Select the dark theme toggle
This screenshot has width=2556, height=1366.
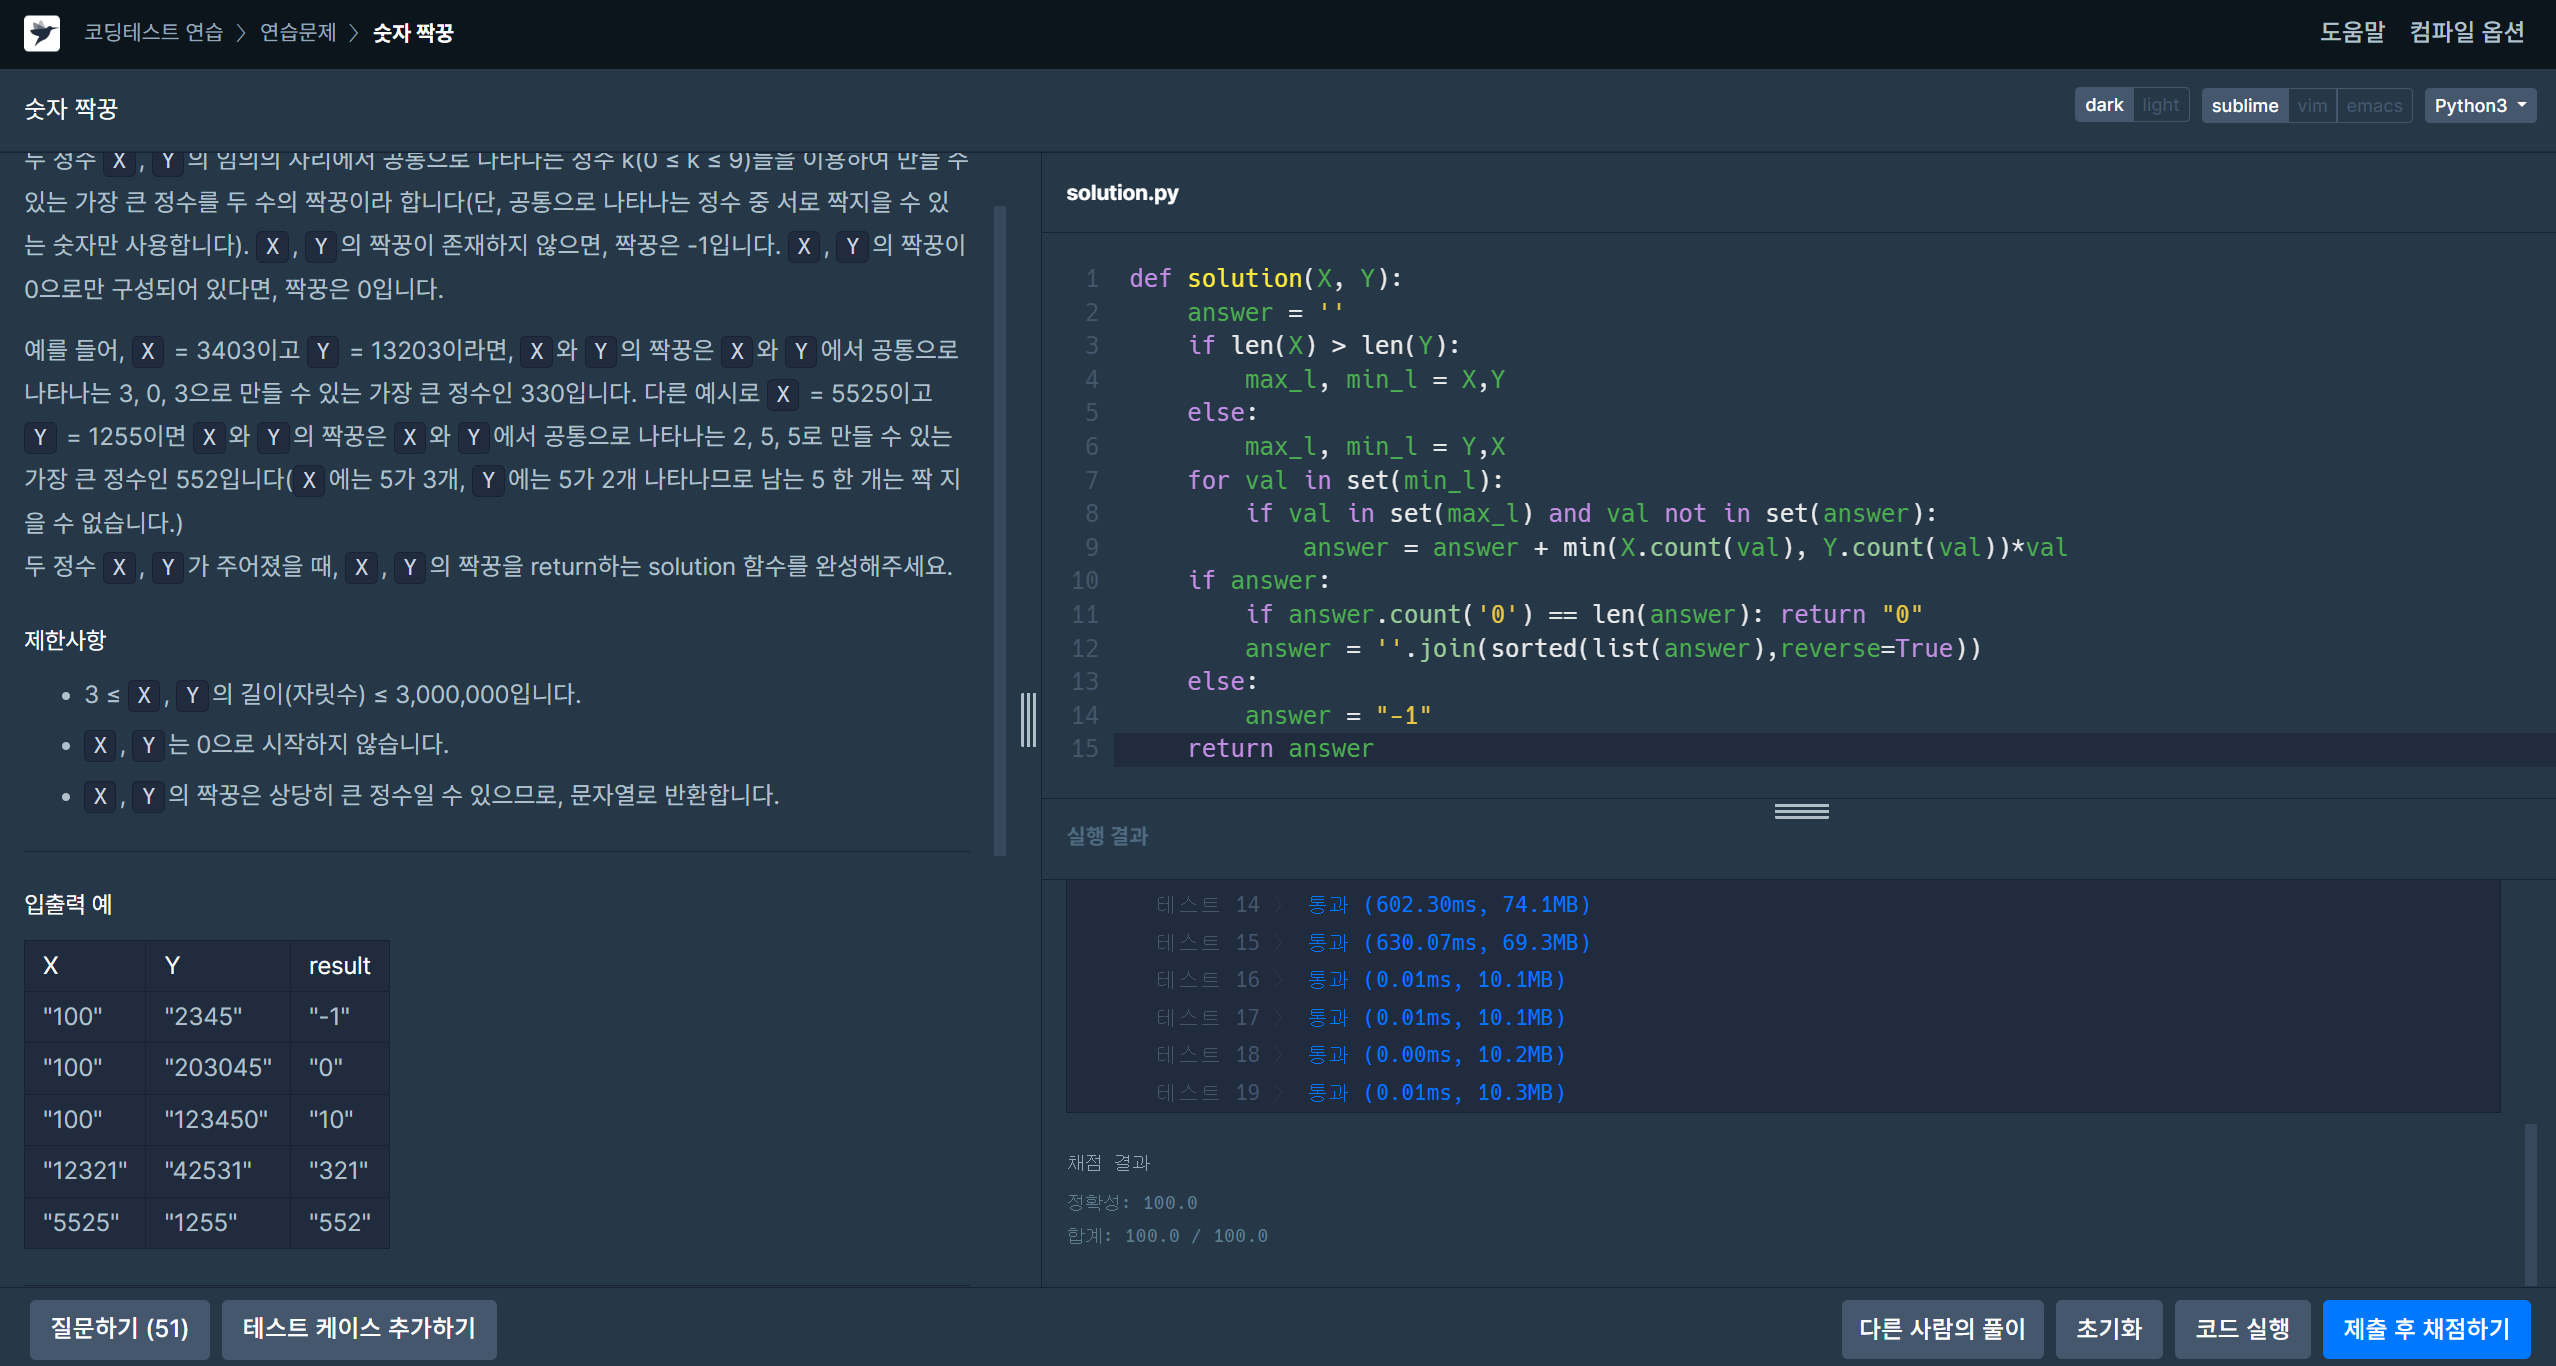coord(2104,105)
